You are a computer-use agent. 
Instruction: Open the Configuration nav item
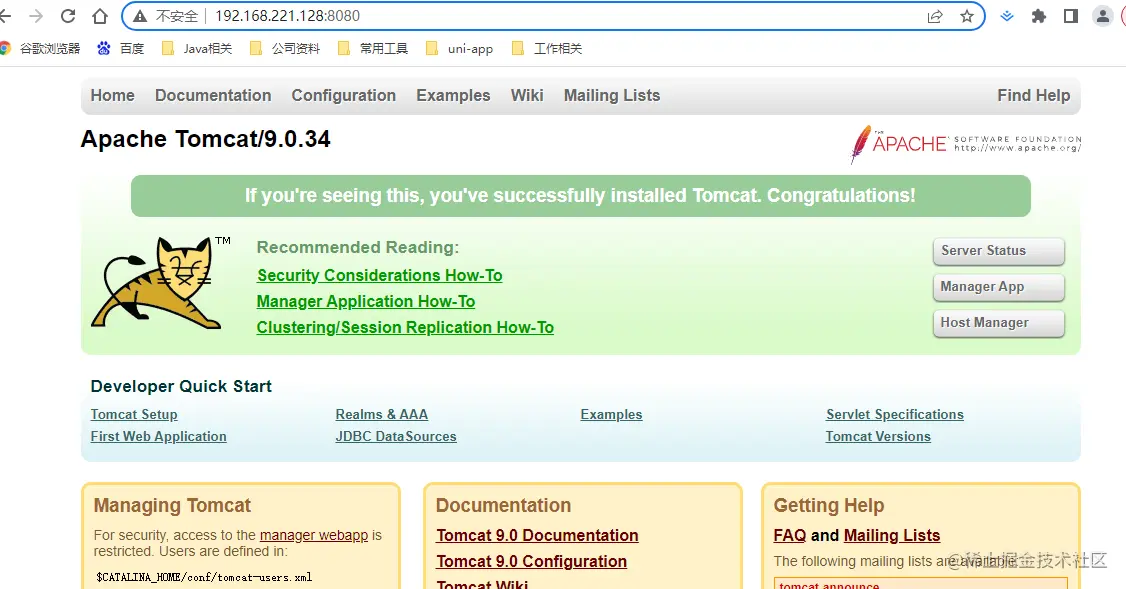[x=343, y=96]
